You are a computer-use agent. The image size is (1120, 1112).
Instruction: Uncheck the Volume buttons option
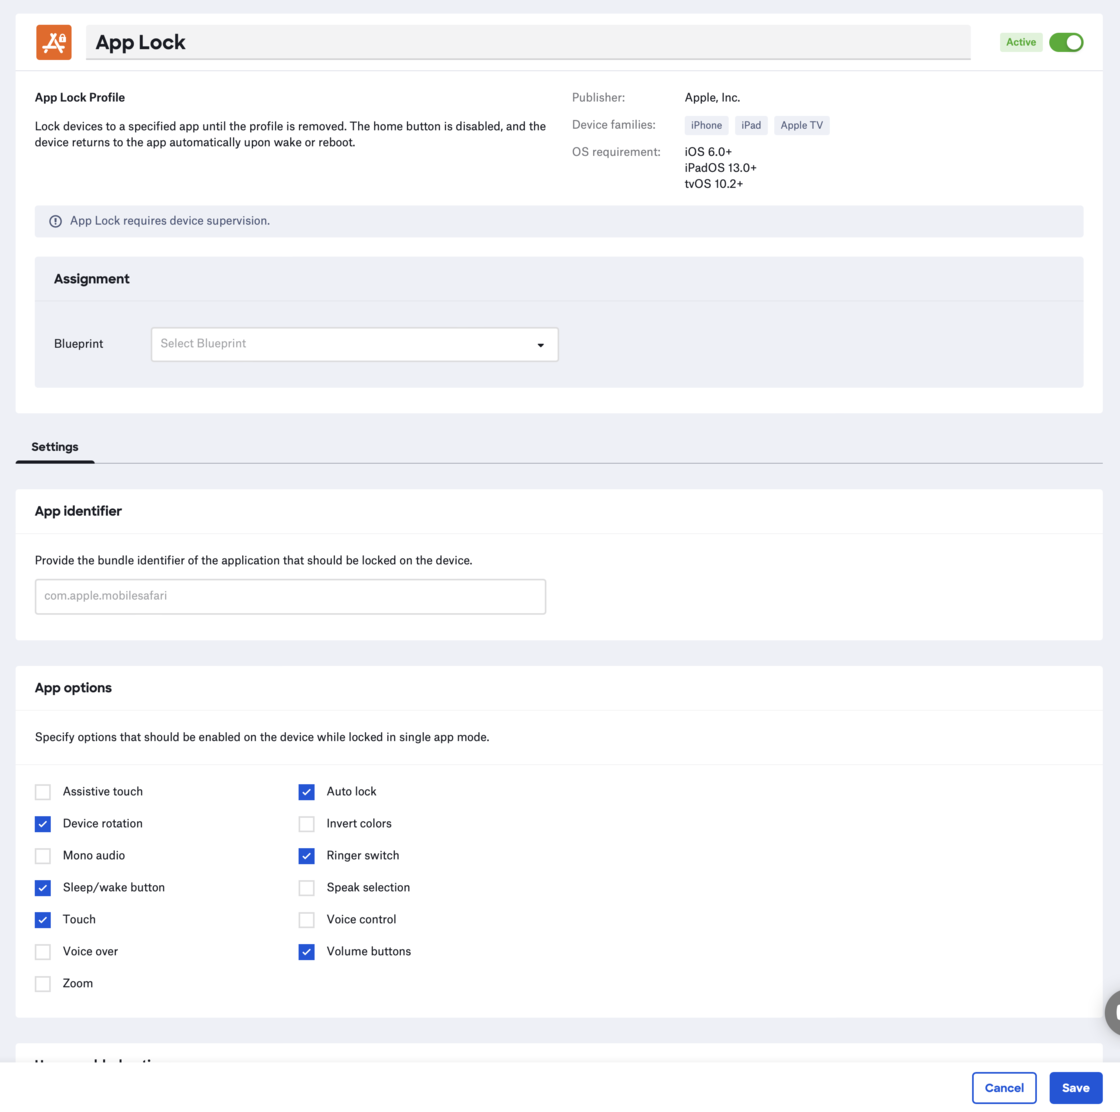pos(307,952)
